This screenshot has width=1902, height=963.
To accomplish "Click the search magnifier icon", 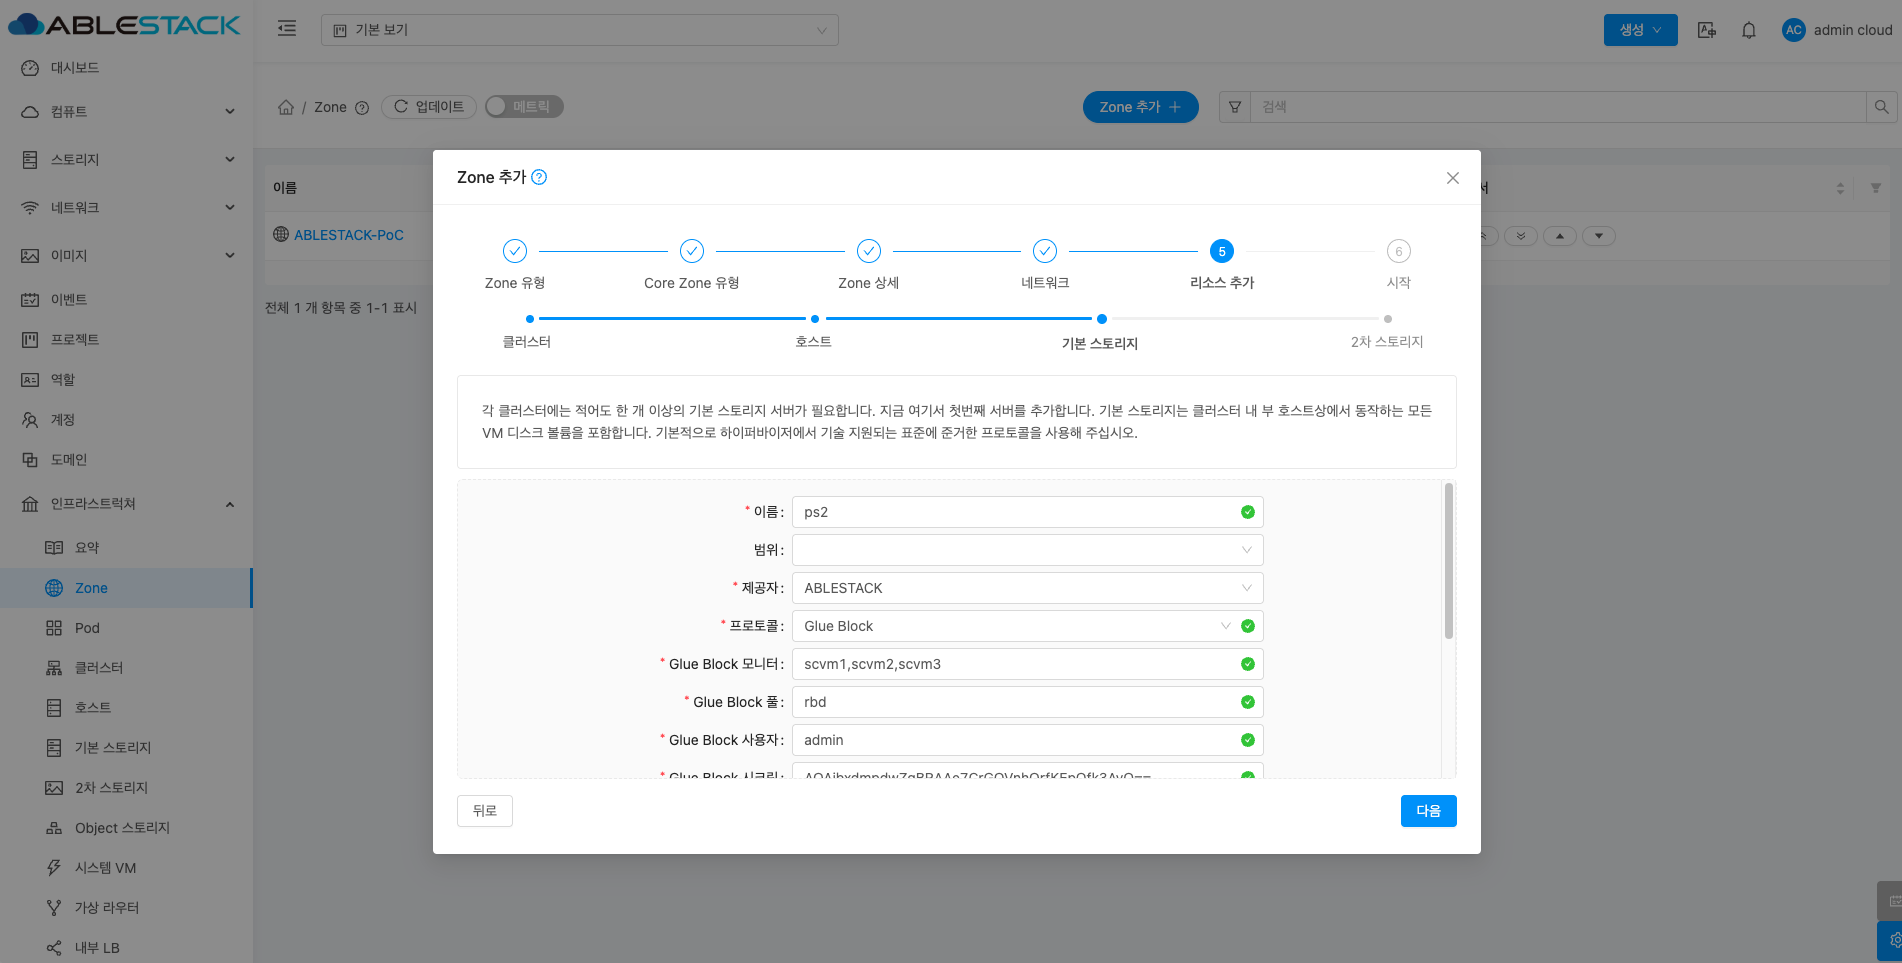I will [x=1881, y=107].
